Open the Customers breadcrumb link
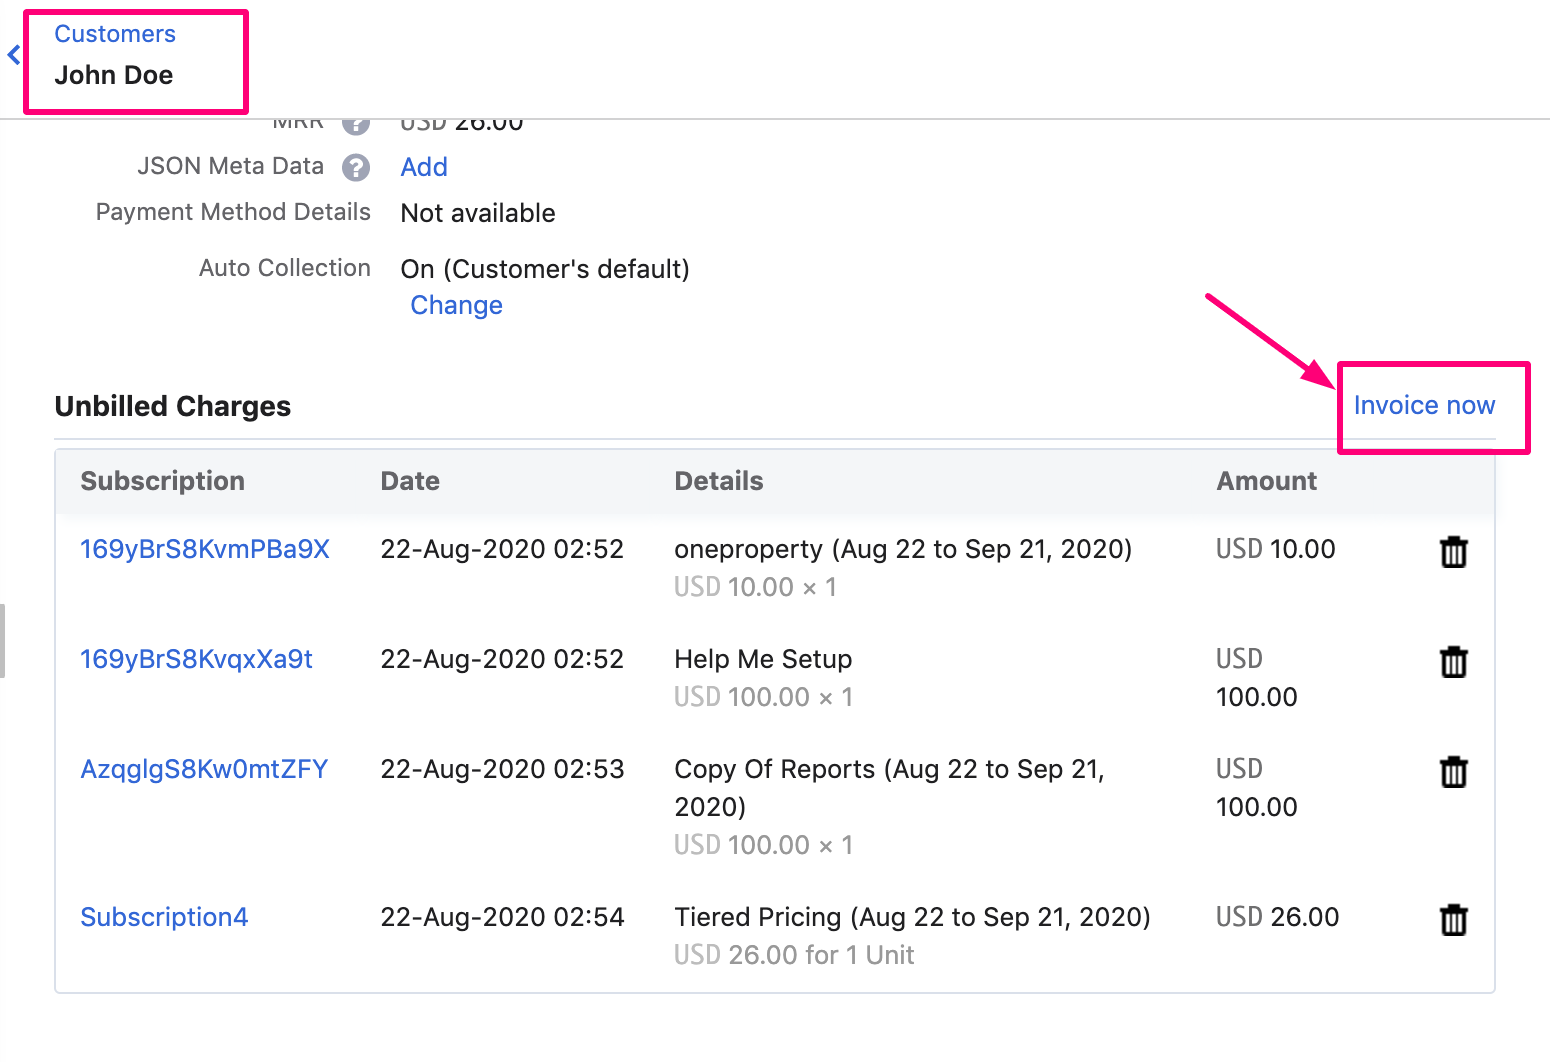Screen dimensions: 1550x1062 coord(114,33)
